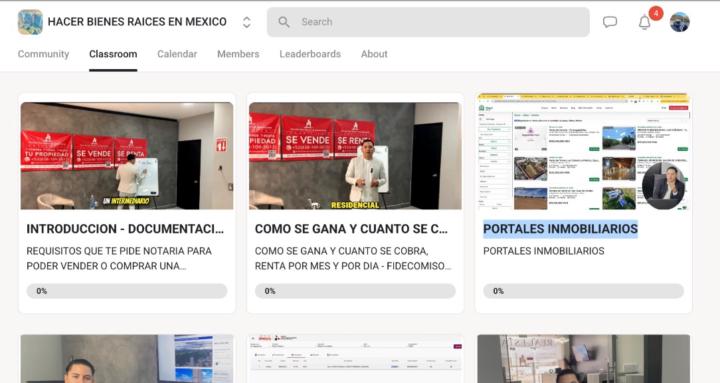
Task: Open the bottom-middle spreadsheet course thumbnail
Action: pos(355,359)
